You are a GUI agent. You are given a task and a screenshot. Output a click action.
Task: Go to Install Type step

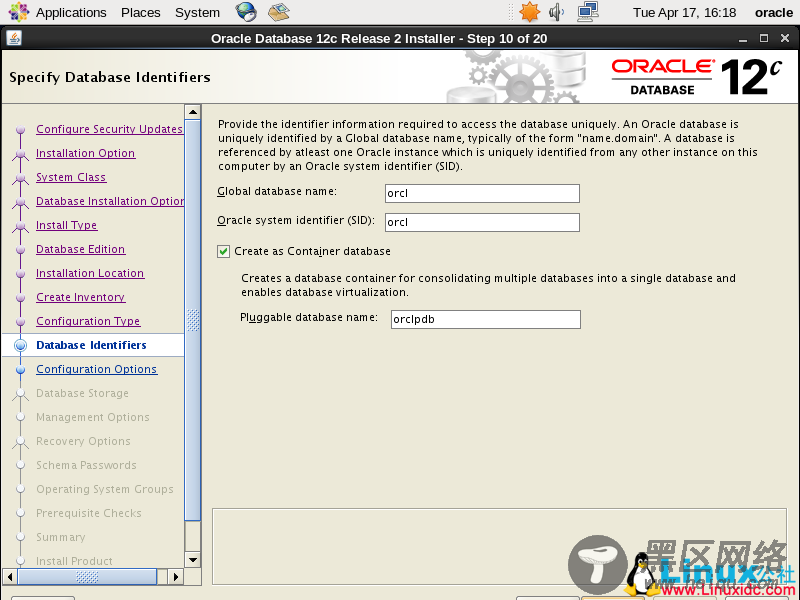(x=67, y=225)
